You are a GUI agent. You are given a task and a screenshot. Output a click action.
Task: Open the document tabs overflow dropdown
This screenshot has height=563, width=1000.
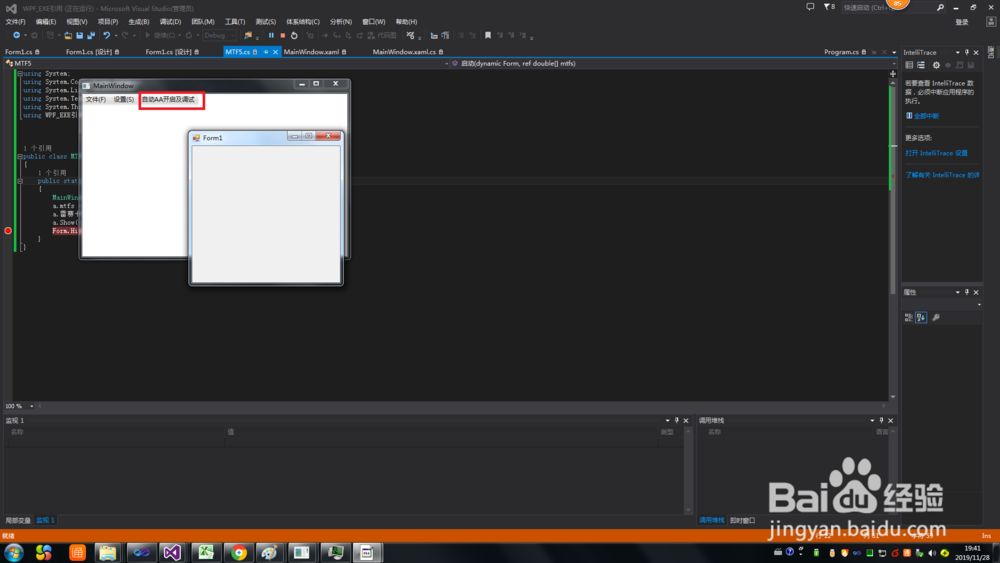coord(894,52)
